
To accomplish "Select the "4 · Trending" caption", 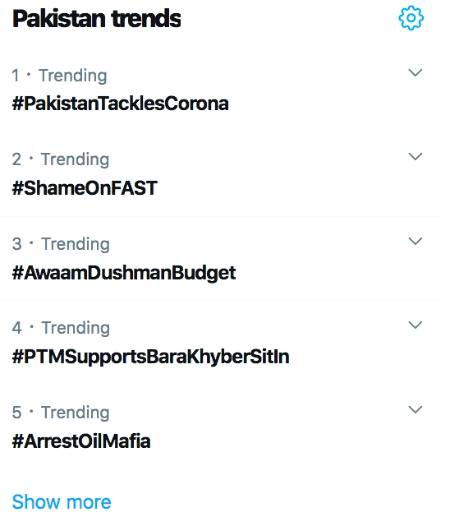I will click(x=60, y=328).
